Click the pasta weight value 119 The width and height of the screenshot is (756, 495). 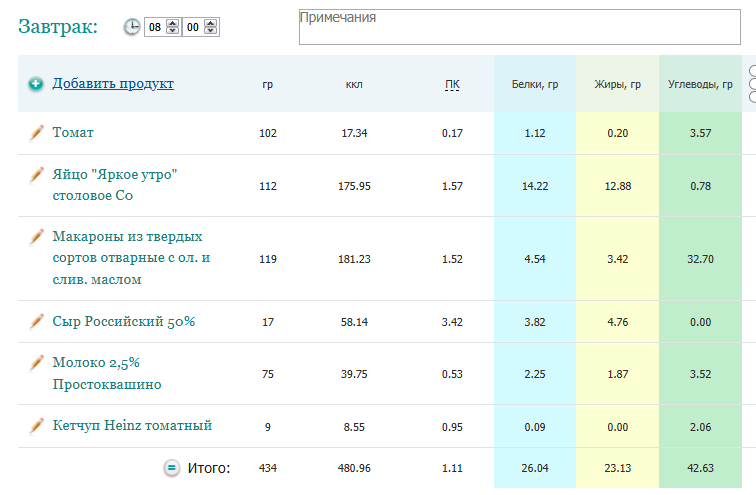click(268, 259)
